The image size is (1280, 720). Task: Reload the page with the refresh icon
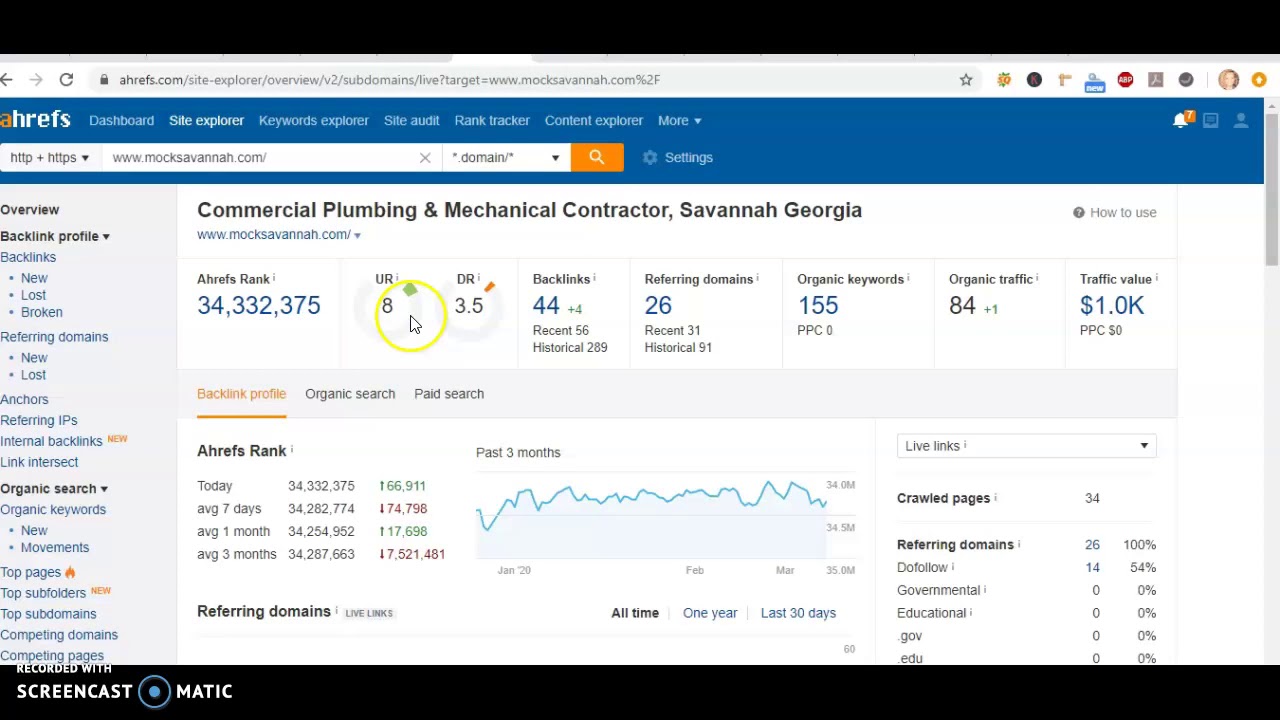[66, 80]
